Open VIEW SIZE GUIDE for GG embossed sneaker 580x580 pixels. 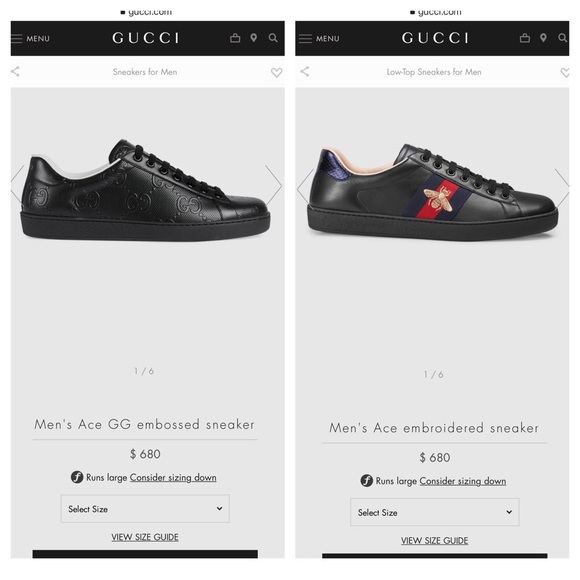click(145, 537)
